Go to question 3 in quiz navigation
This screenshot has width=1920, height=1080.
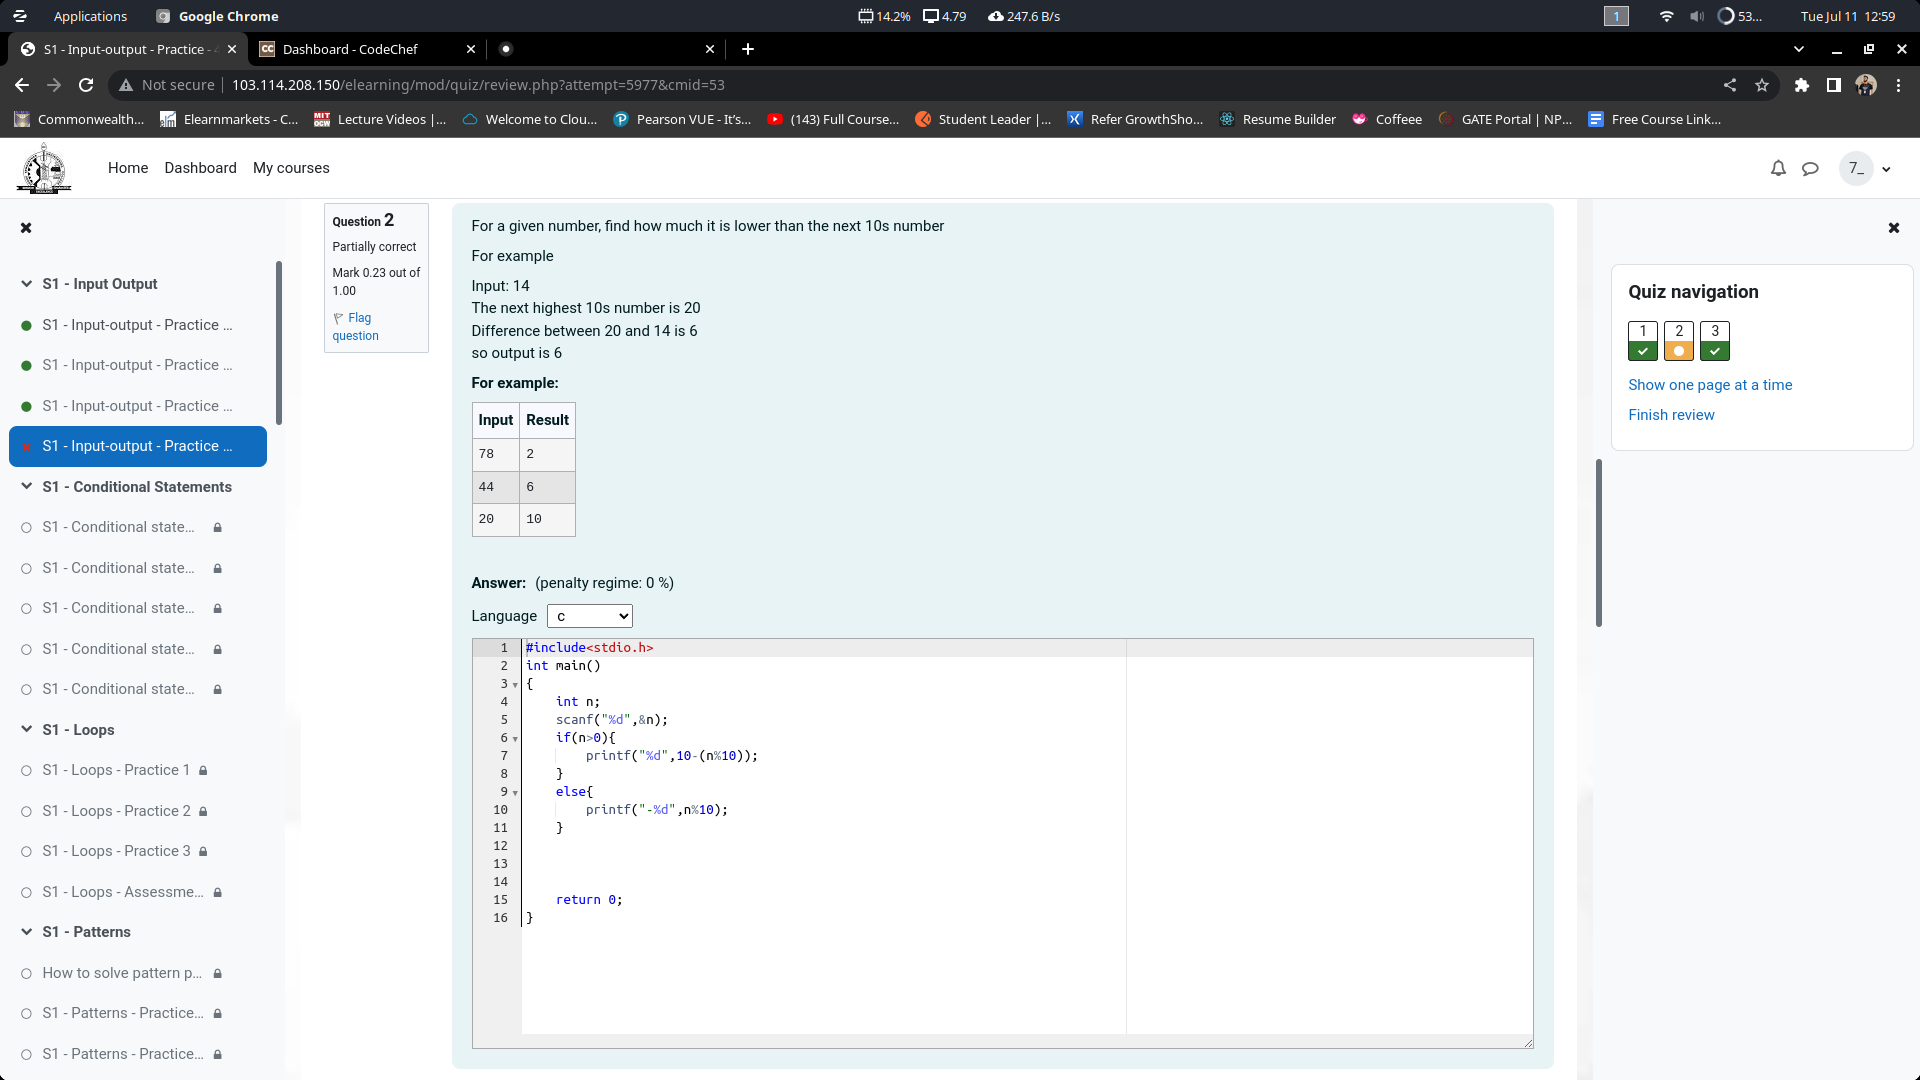click(1715, 340)
